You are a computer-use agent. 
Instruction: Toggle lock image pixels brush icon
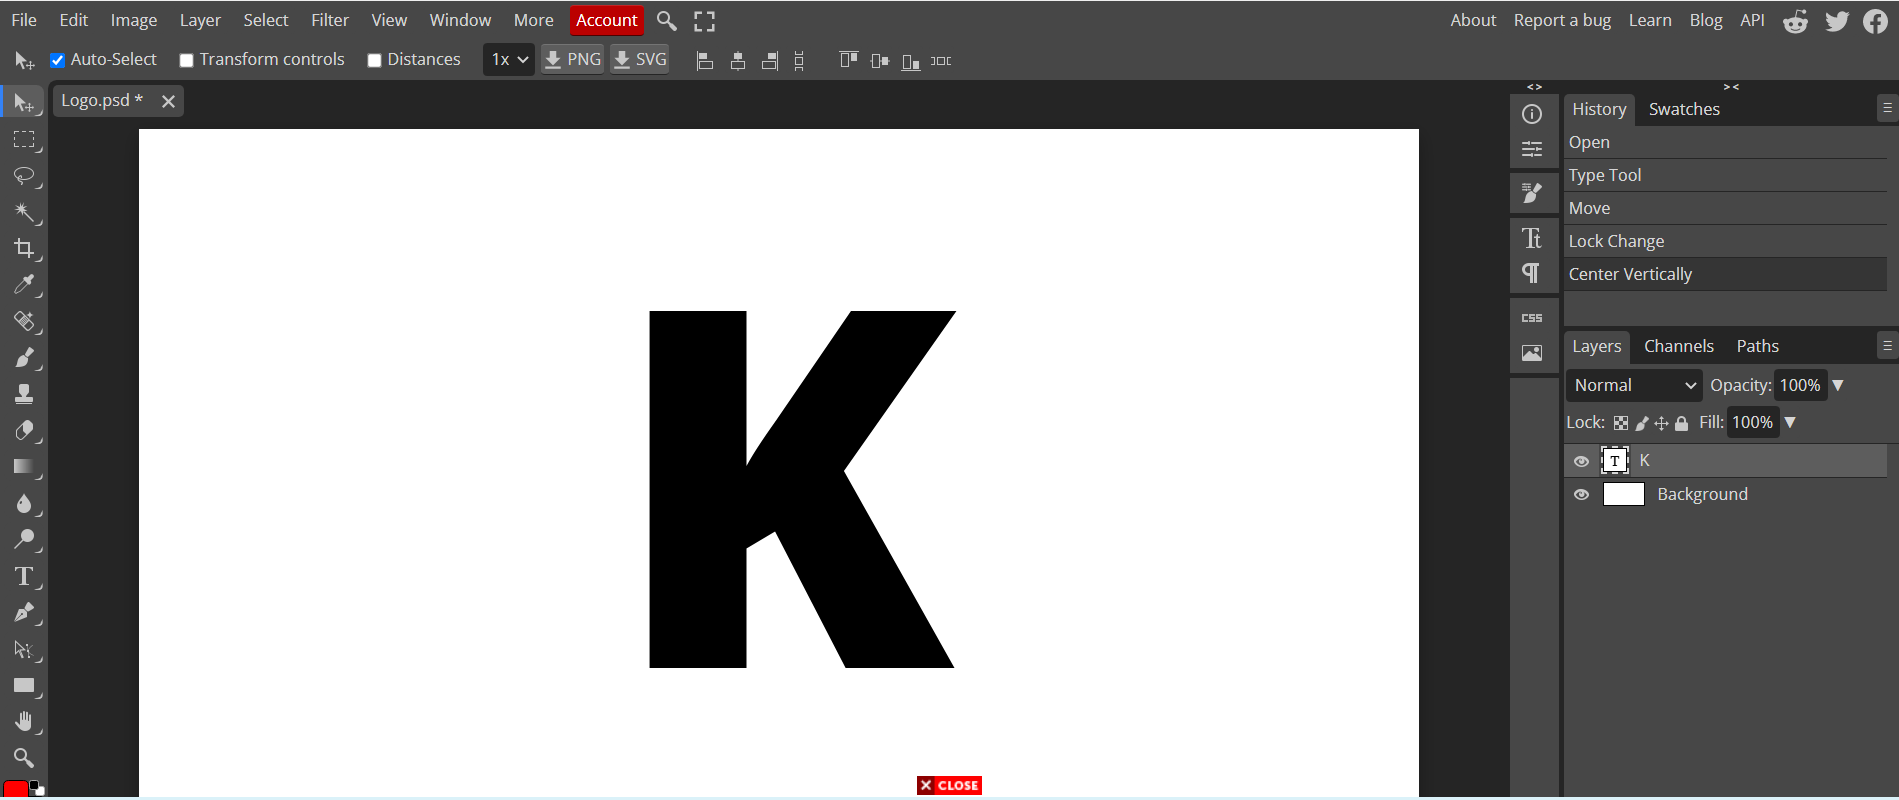[x=1642, y=423]
